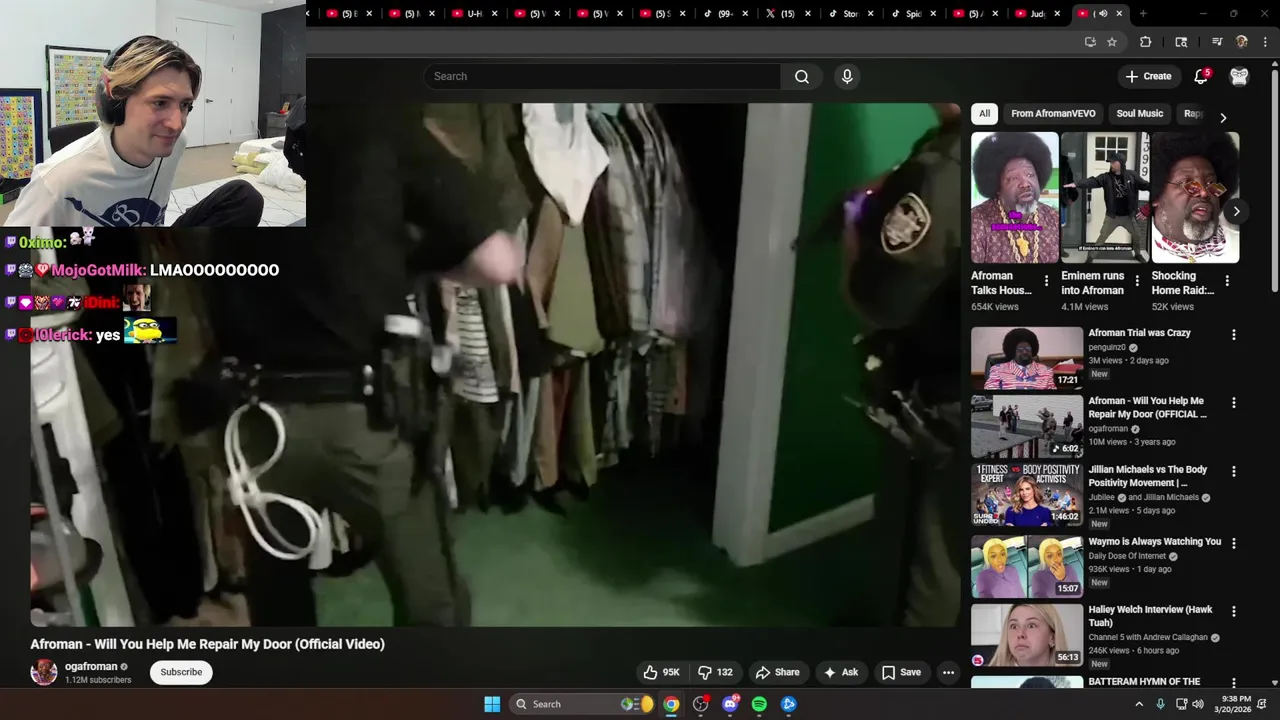Click the Ask button

(840, 672)
